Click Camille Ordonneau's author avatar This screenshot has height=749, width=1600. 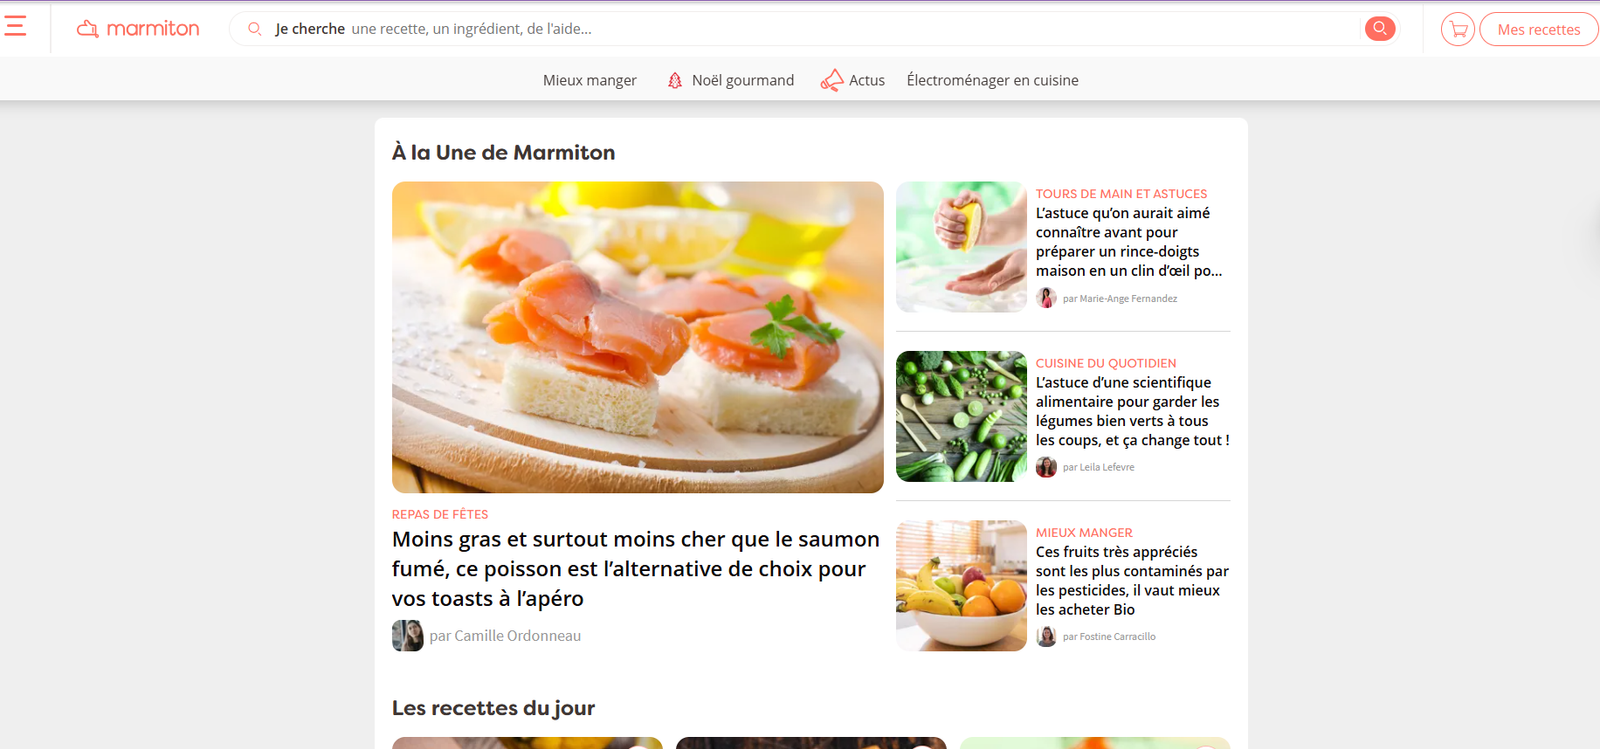[407, 635]
